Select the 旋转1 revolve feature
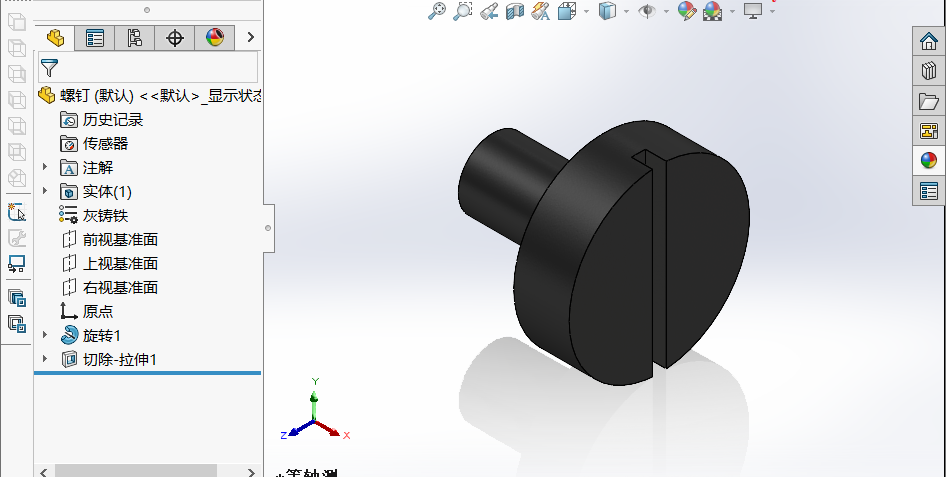This screenshot has width=947, height=477. coord(91,336)
